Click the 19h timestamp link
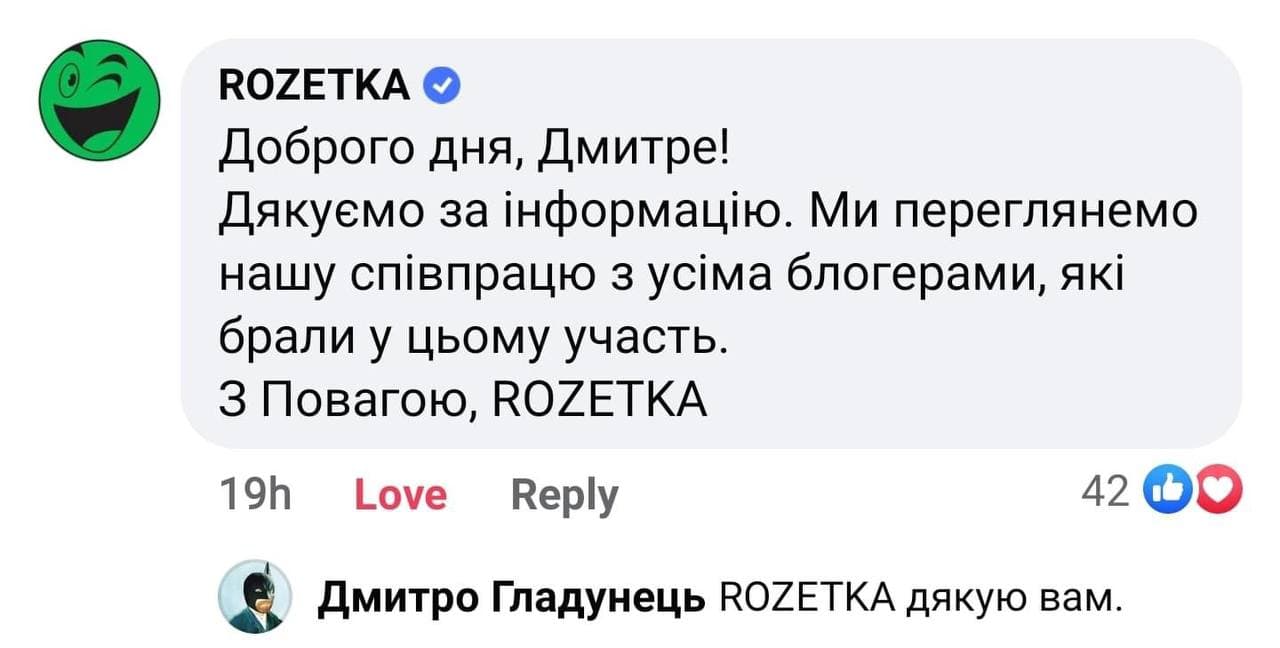 click(x=254, y=491)
